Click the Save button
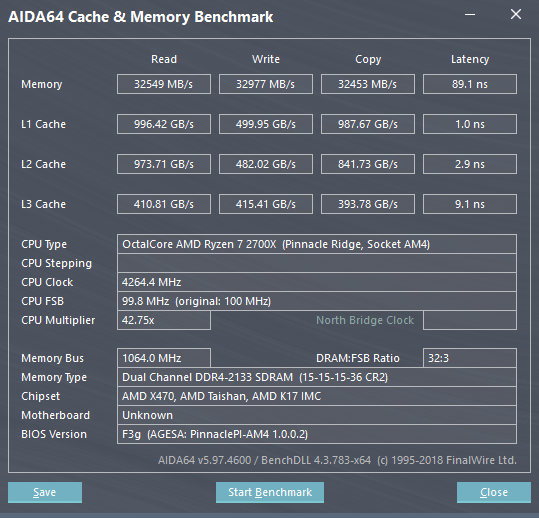Viewport: 539px width, 518px height. [x=45, y=492]
